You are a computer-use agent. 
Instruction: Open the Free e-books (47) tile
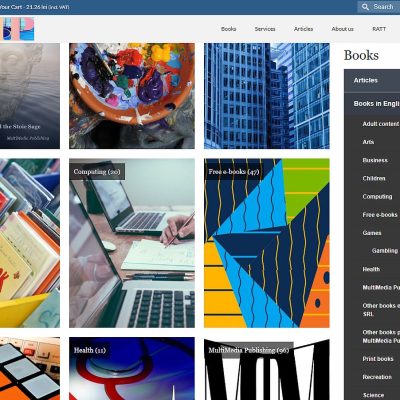pos(267,243)
